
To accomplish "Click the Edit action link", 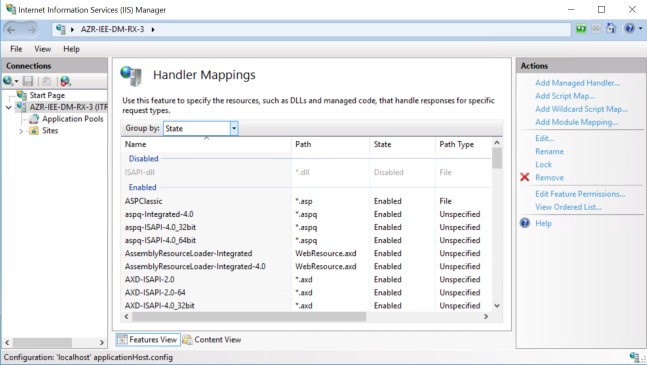I will 545,139.
